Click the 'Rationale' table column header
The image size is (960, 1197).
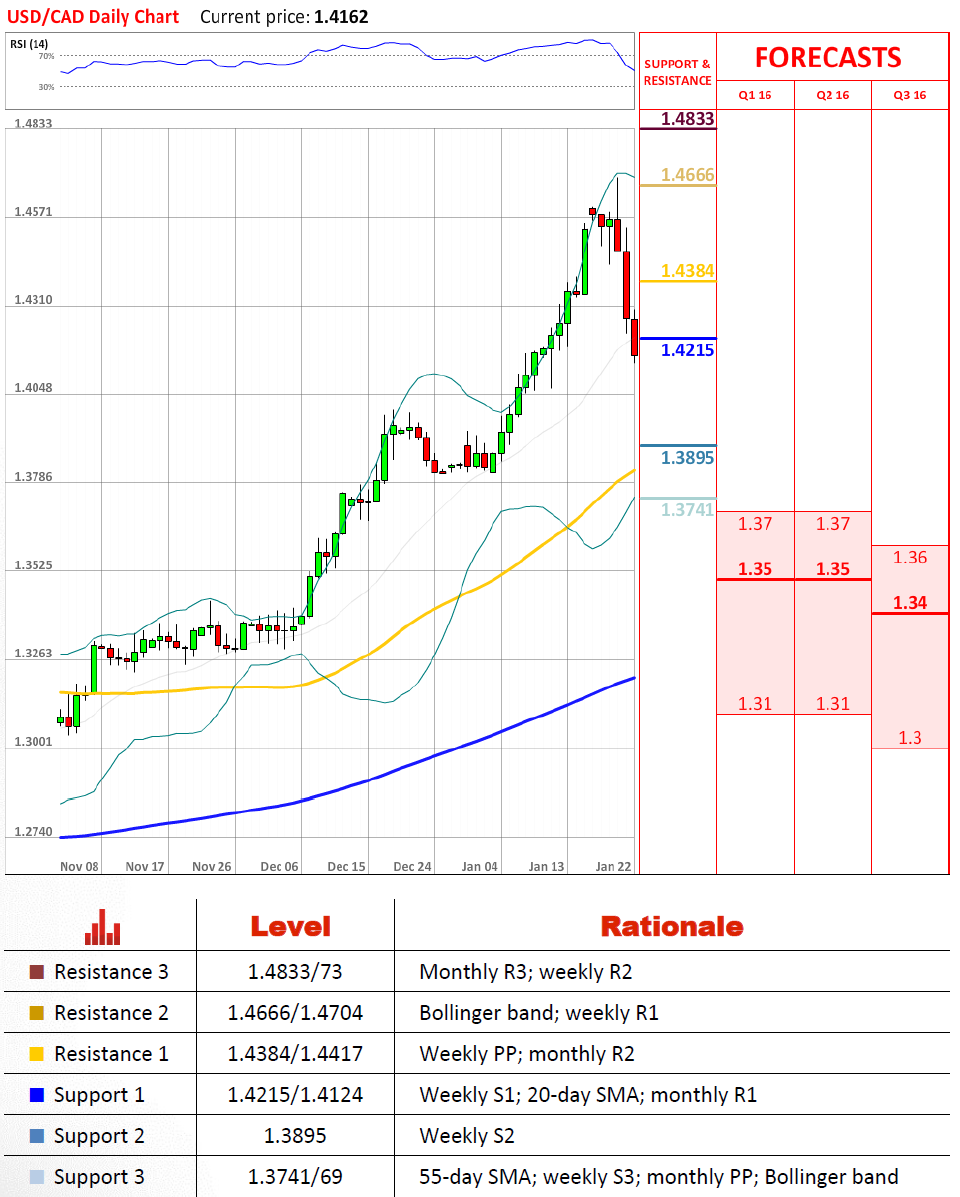672,927
